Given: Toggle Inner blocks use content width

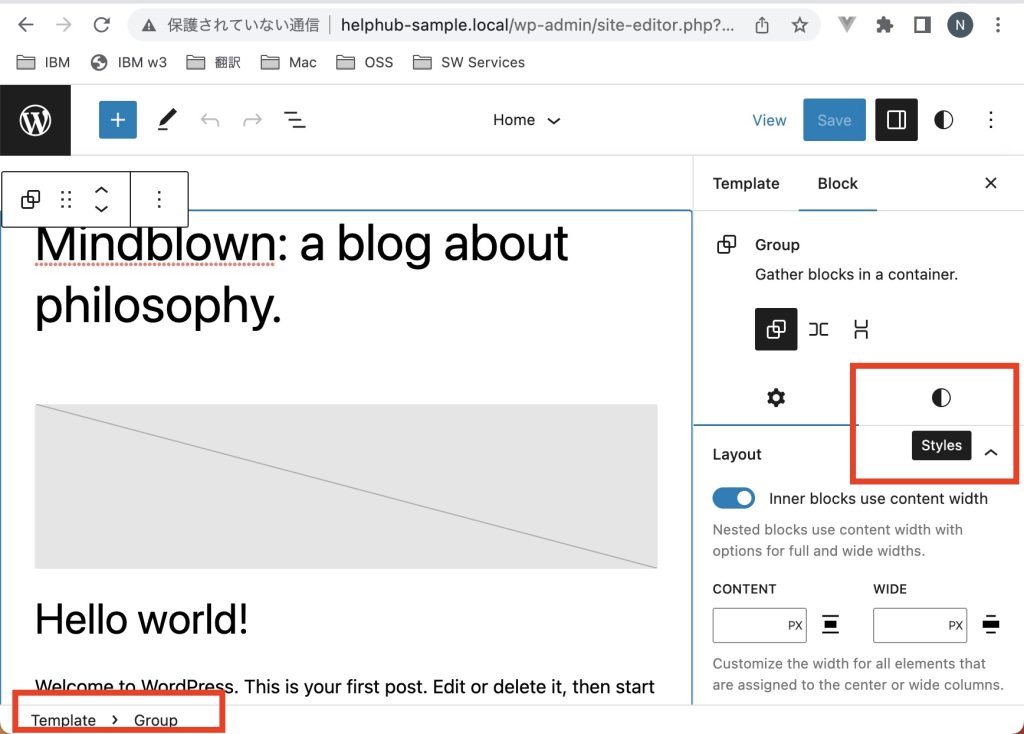Looking at the screenshot, I should point(733,498).
